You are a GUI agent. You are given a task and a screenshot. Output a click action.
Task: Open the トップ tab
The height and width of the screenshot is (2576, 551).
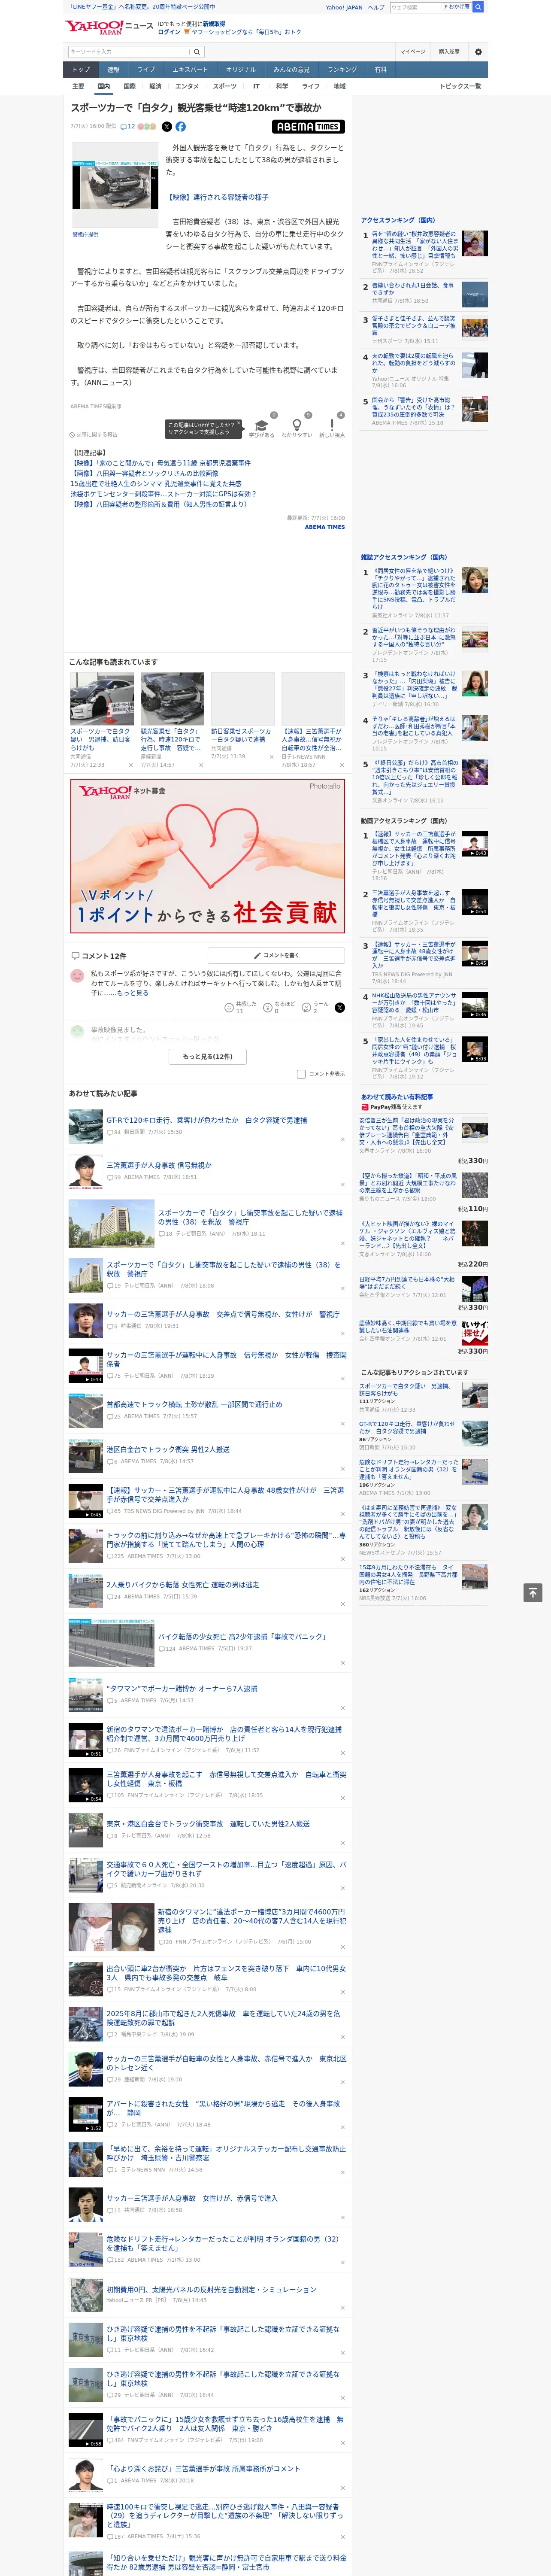pyautogui.click(x=81, y=70)
